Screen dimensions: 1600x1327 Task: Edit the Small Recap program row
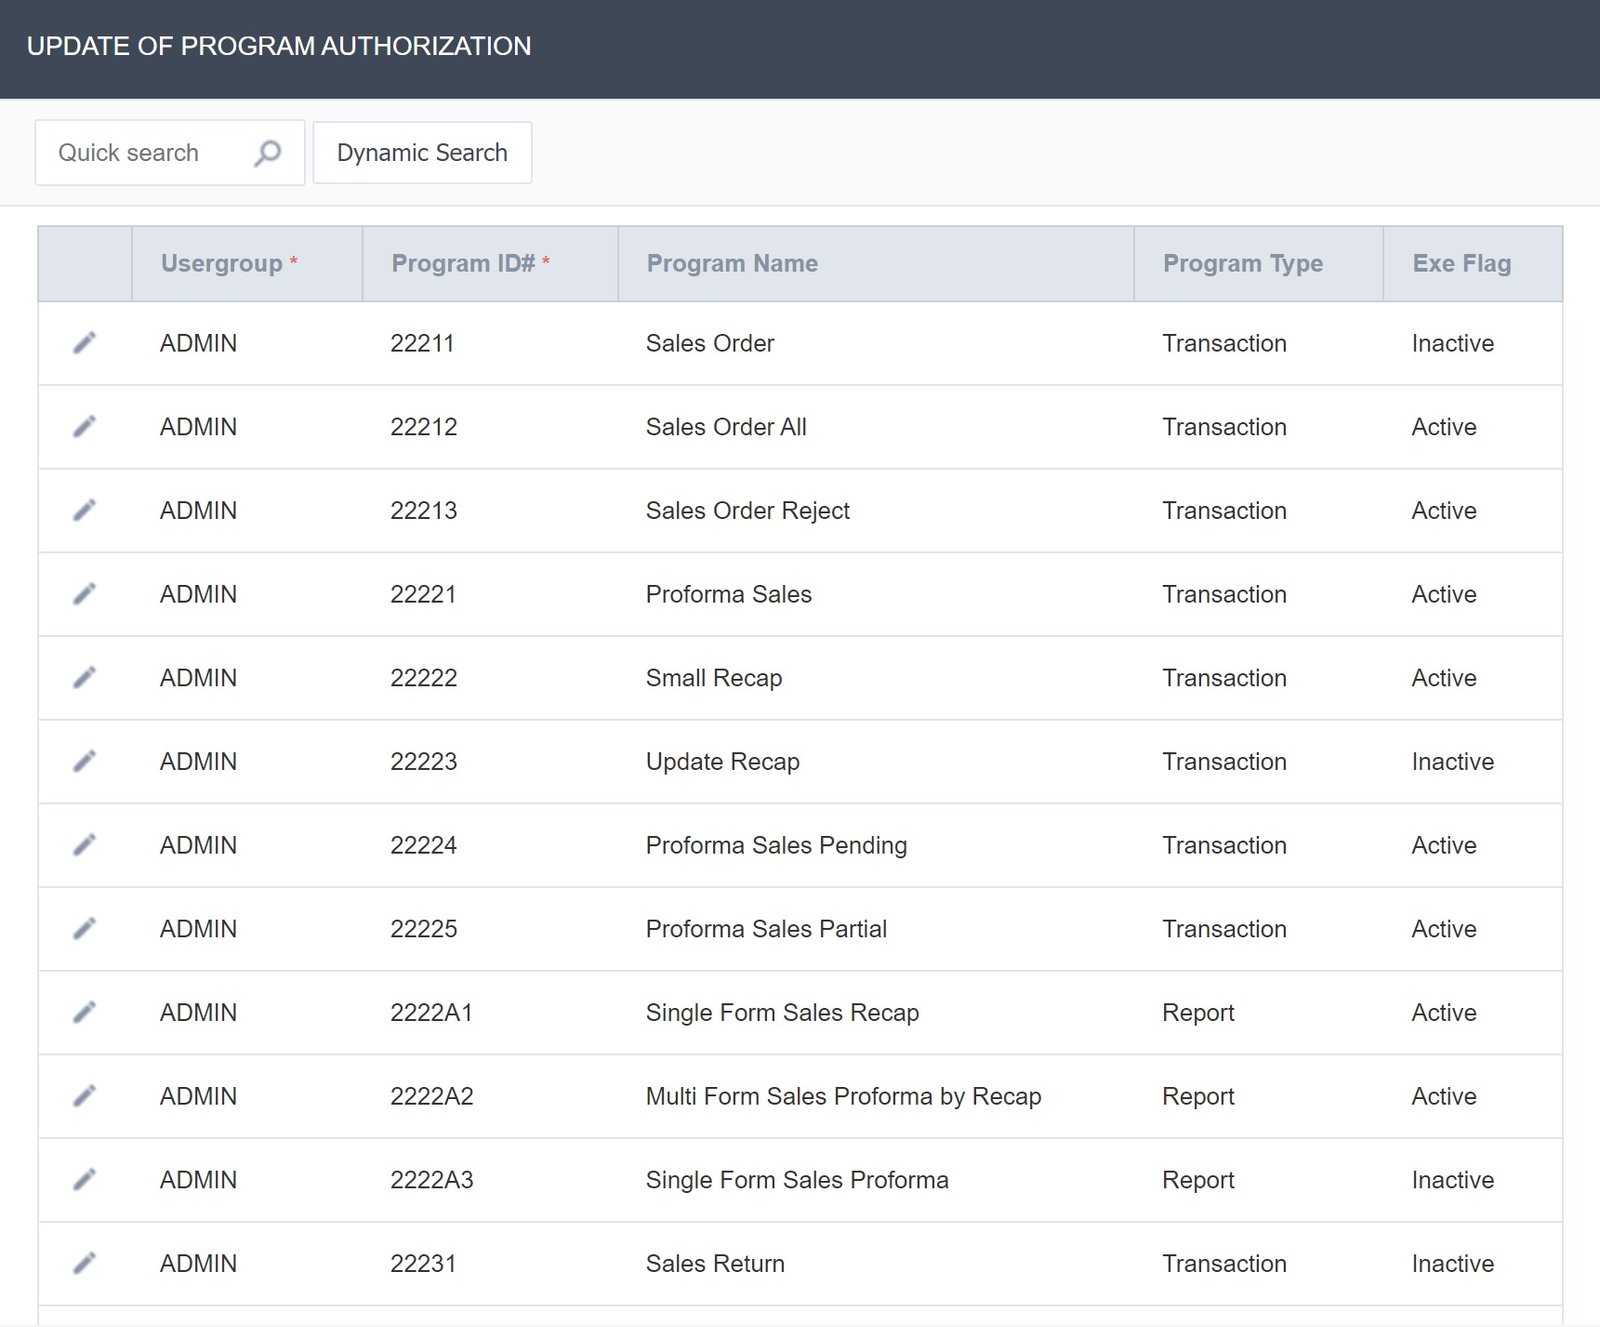[x=85, y=678]
